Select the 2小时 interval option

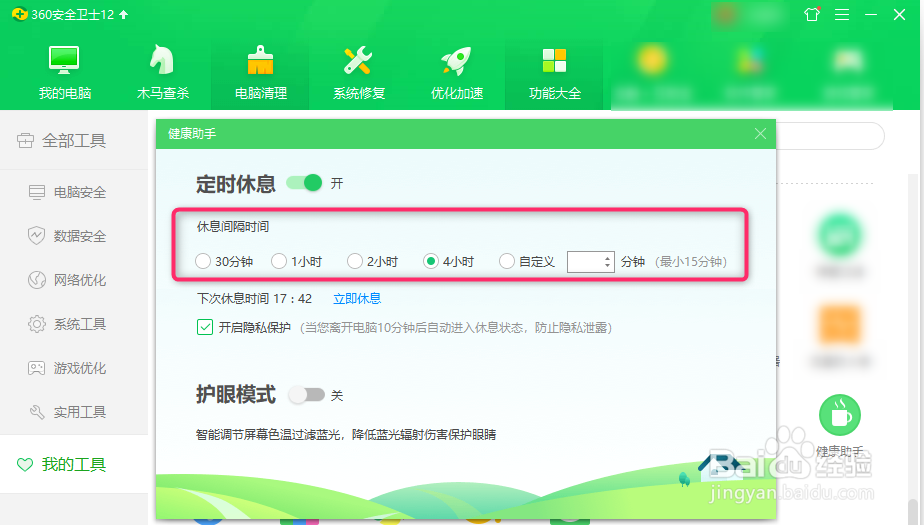tap(355, 261)
